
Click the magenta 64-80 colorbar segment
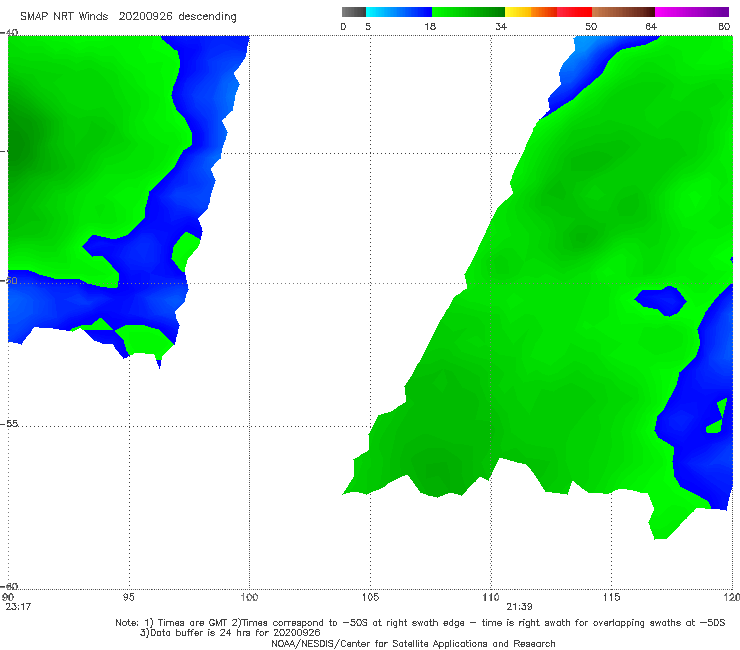pos(692,12)
